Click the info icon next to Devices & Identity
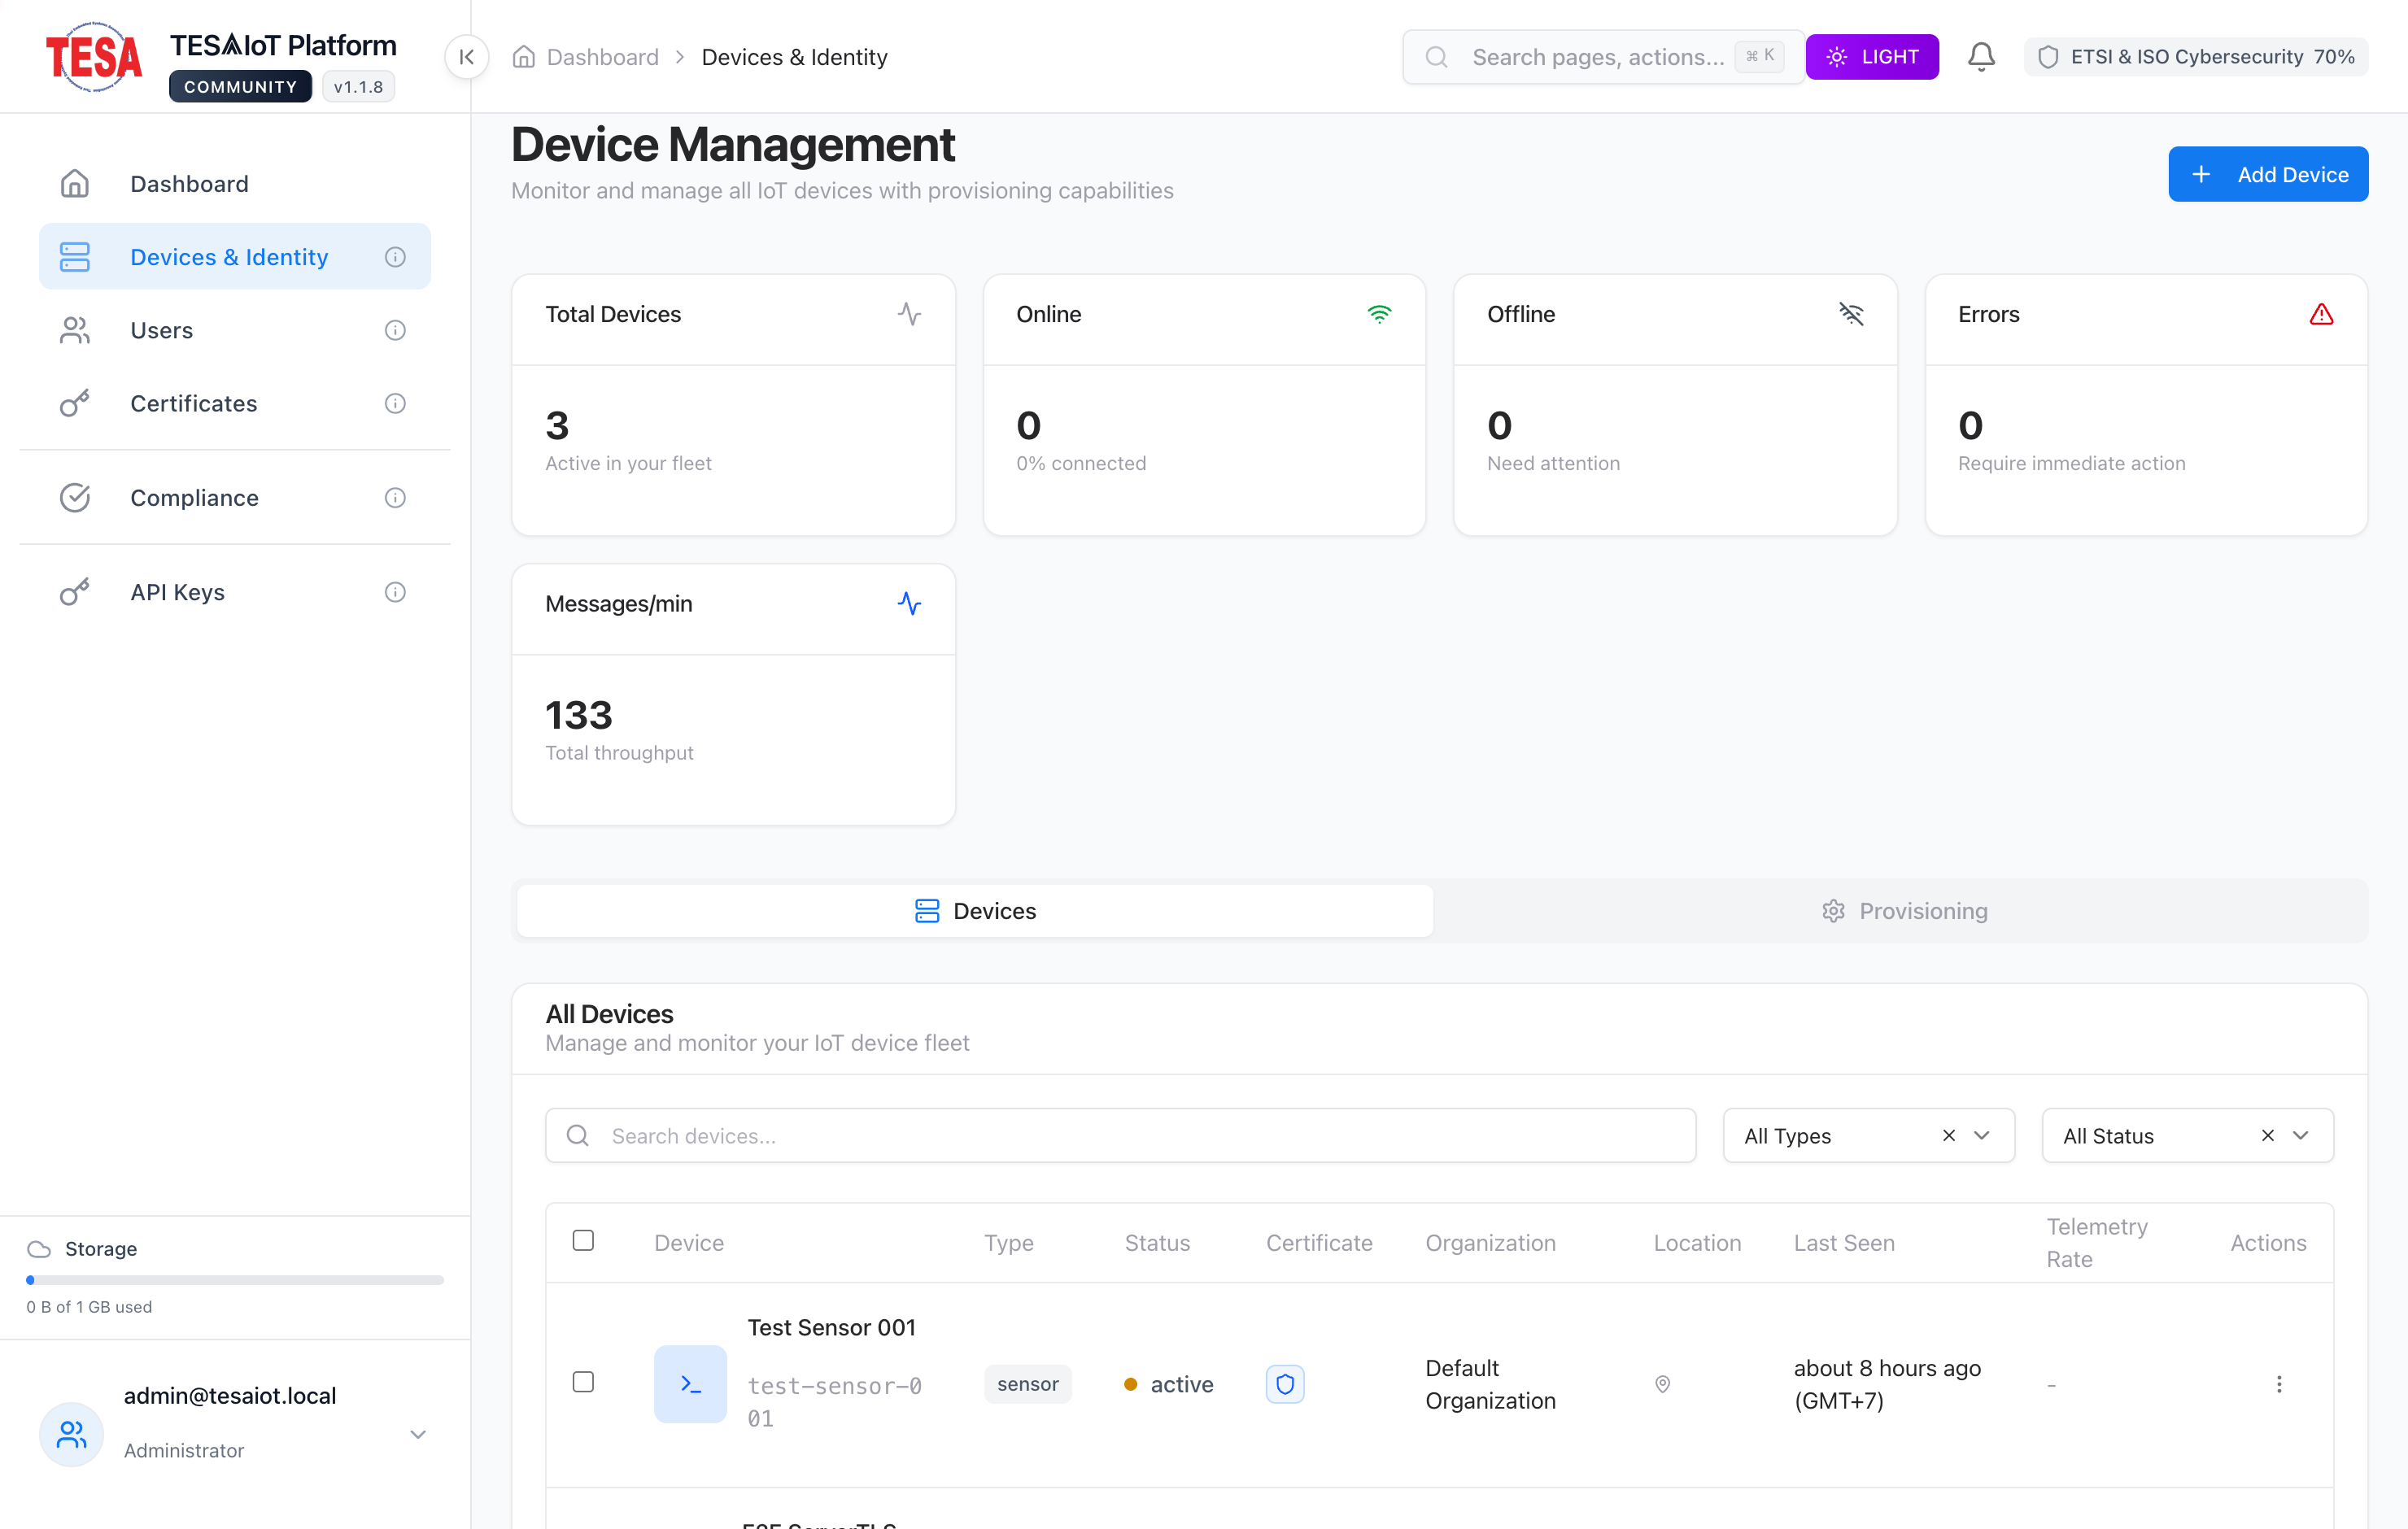2408x1529 pixels. pyautogui.click(x=396, y=257)
